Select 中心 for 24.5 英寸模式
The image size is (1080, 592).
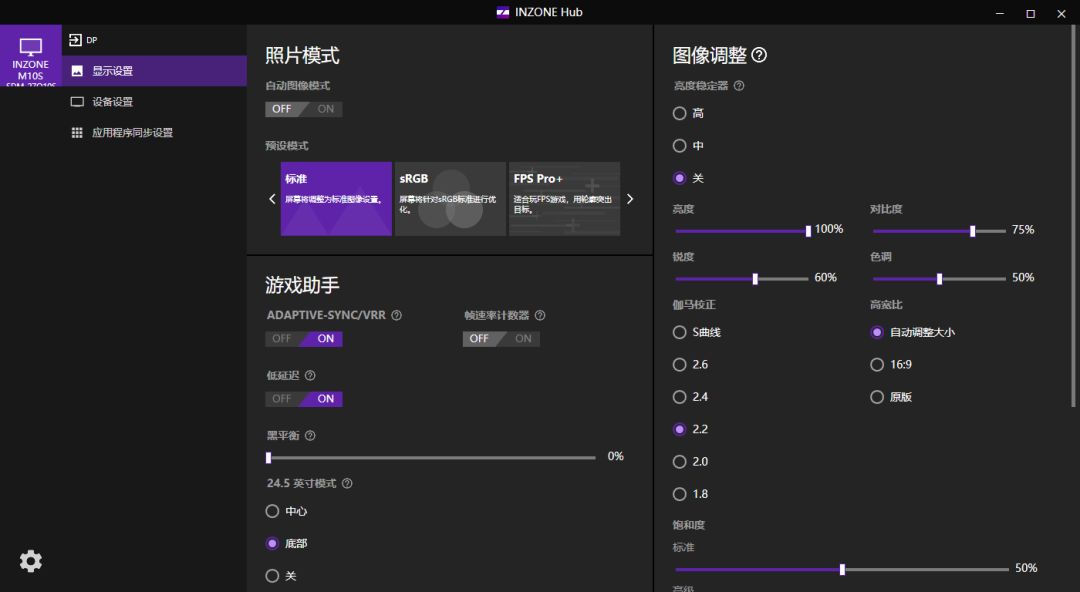(272, 511)
